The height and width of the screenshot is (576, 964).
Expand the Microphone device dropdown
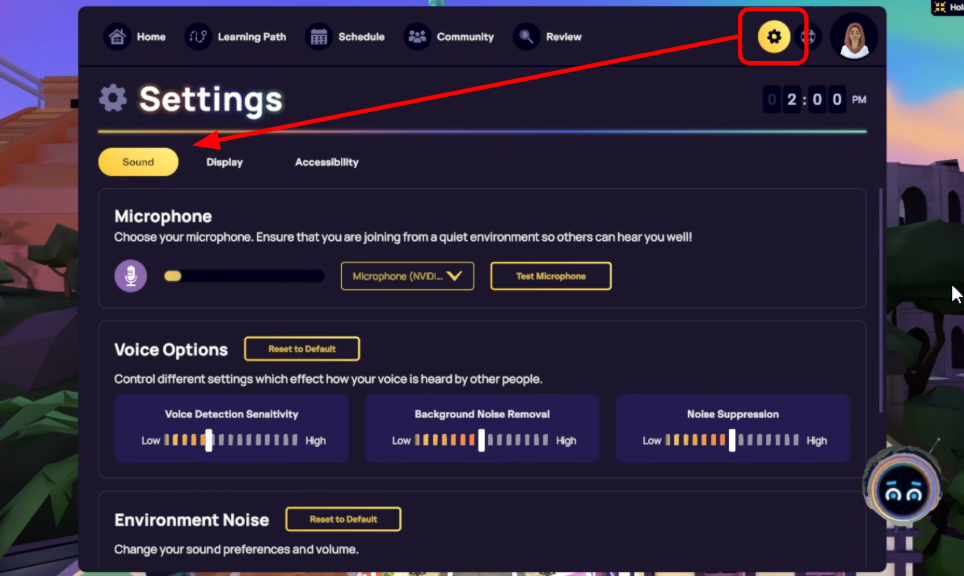pos(407,276)
